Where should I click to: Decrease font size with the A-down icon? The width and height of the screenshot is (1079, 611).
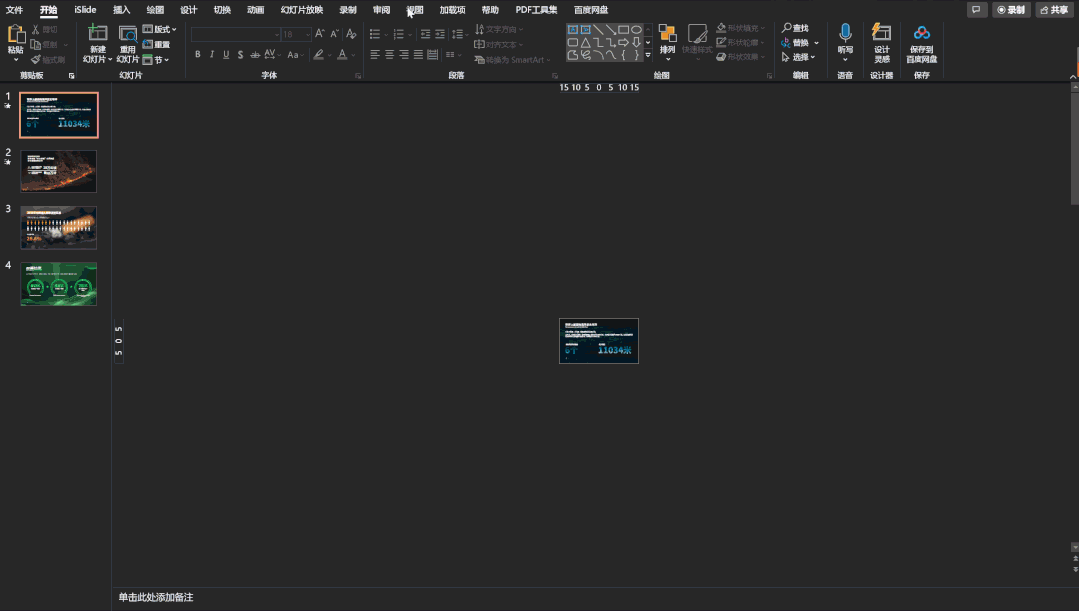(x=334, y=34)
